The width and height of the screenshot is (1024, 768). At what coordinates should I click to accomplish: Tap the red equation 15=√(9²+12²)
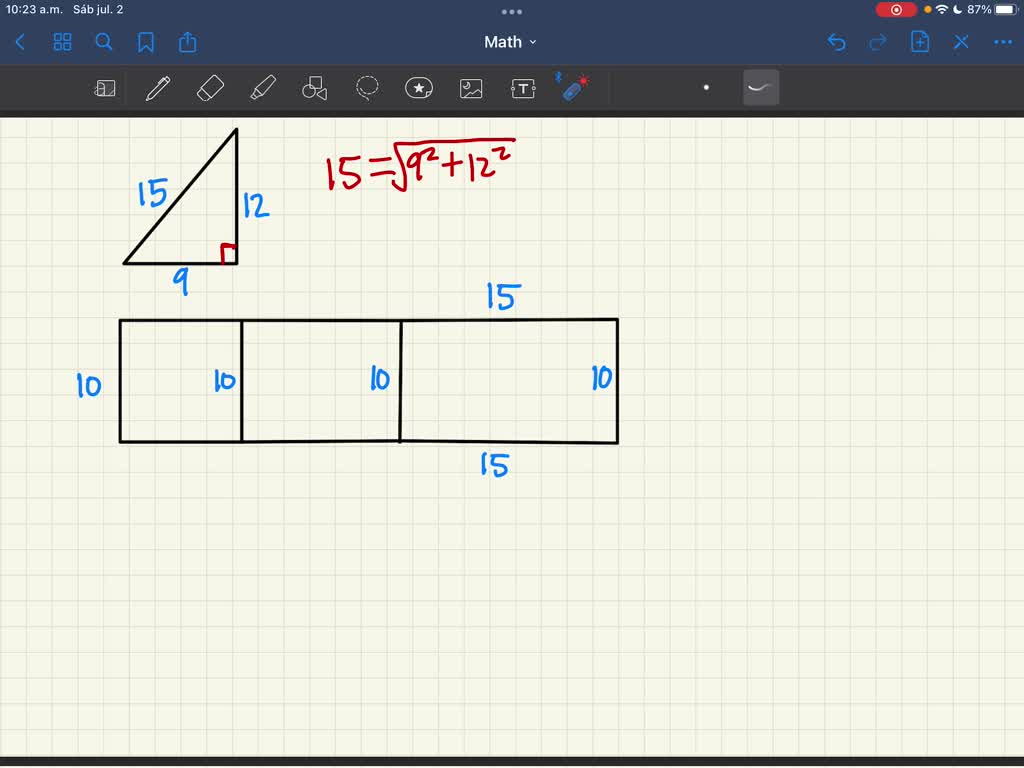(421, 165)
